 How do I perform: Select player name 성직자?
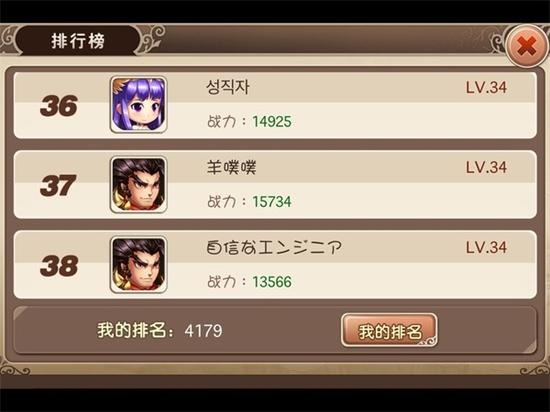pos(228,87)
